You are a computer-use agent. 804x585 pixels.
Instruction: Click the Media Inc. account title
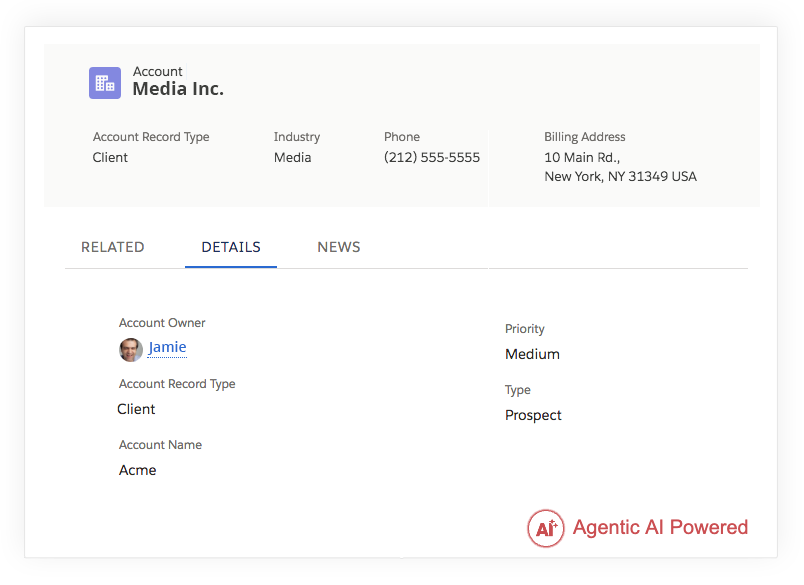pyautogui.click(x=178, y=89)
